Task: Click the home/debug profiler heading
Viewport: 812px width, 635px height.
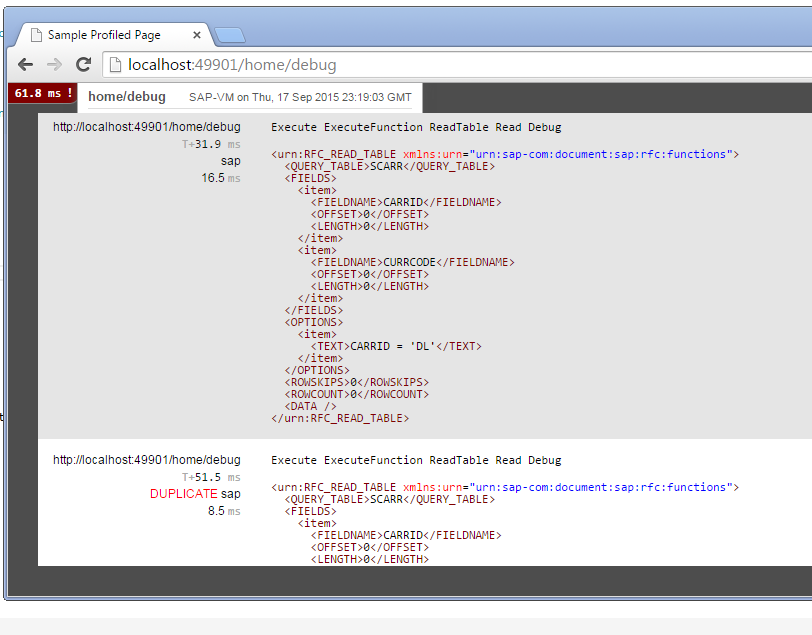Action: (x=127, y=97)
